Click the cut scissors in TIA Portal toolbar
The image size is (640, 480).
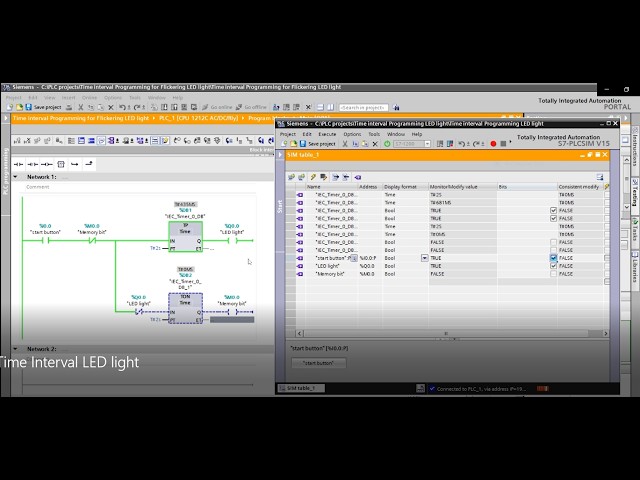[x=81, y=107]
